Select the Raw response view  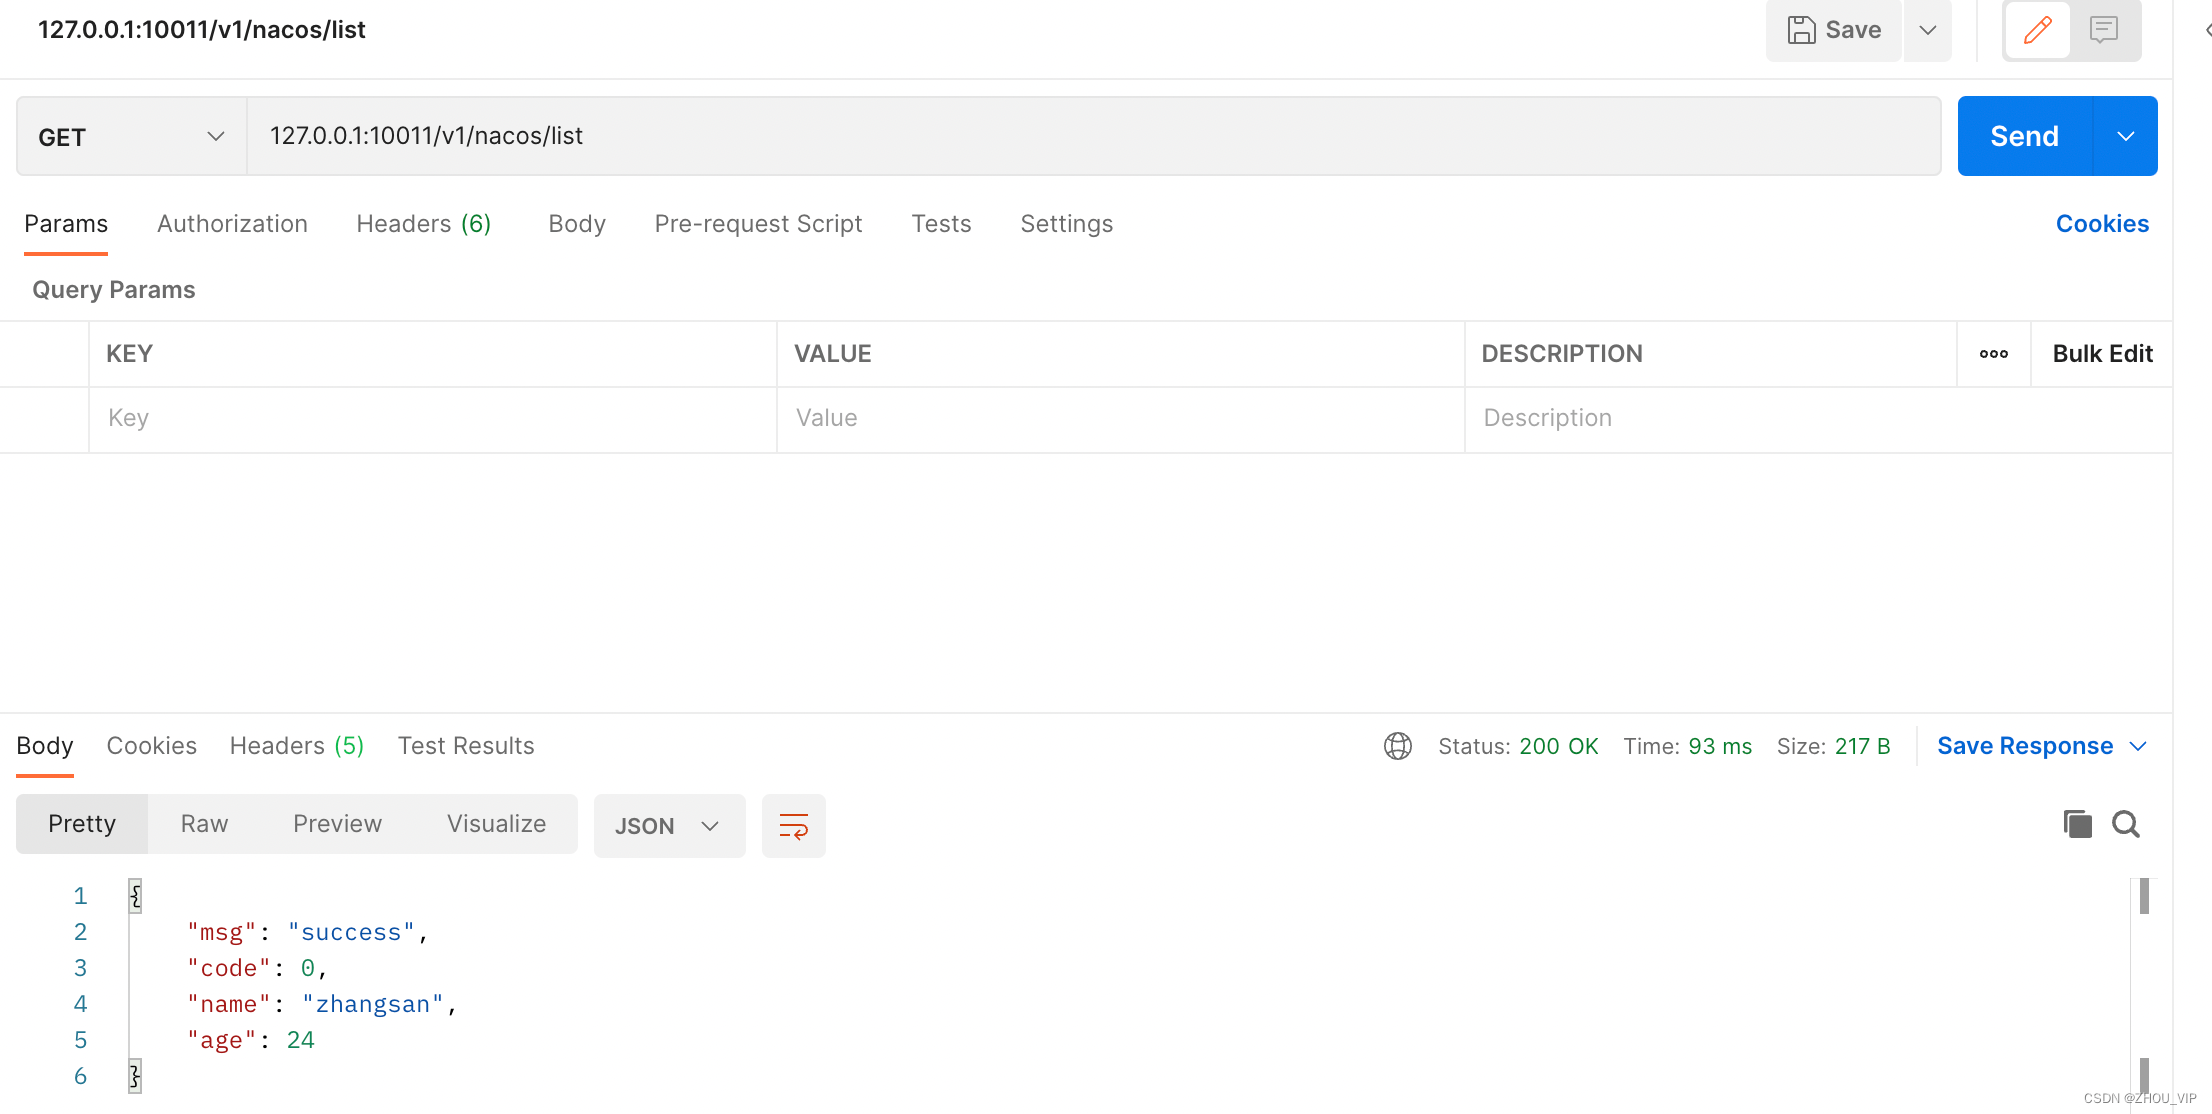[204, 824]
